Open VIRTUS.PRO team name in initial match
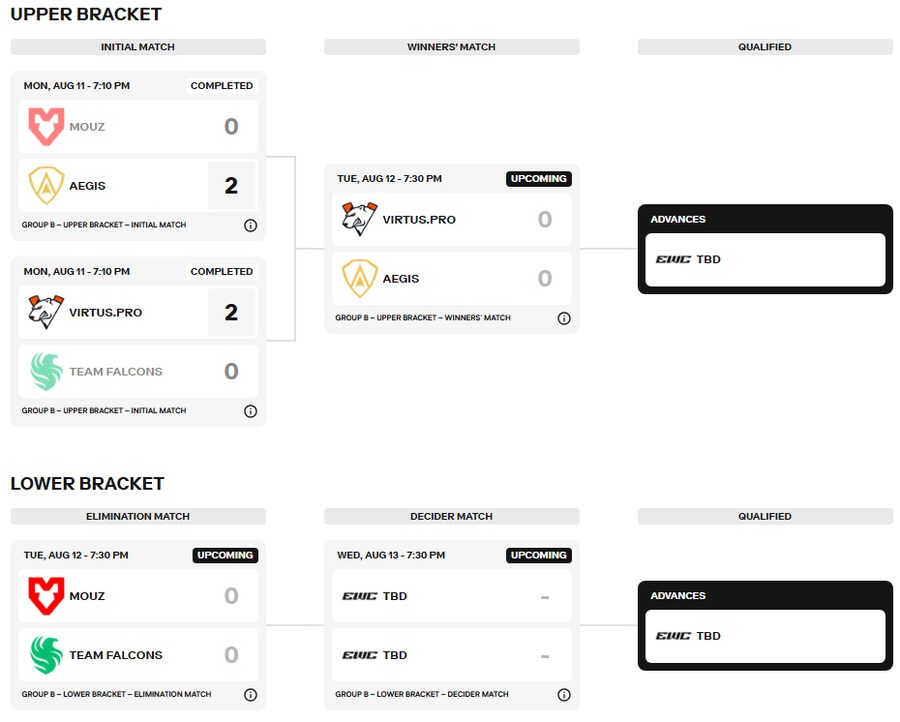900x722 pixels. (x=106, y=313)
